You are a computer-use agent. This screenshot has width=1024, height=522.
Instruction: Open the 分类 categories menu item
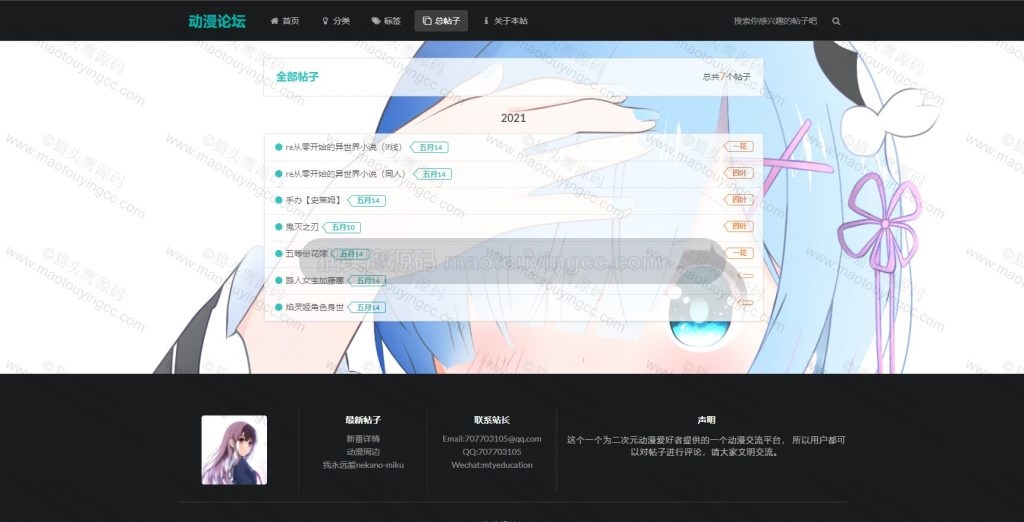click(336, 21)
